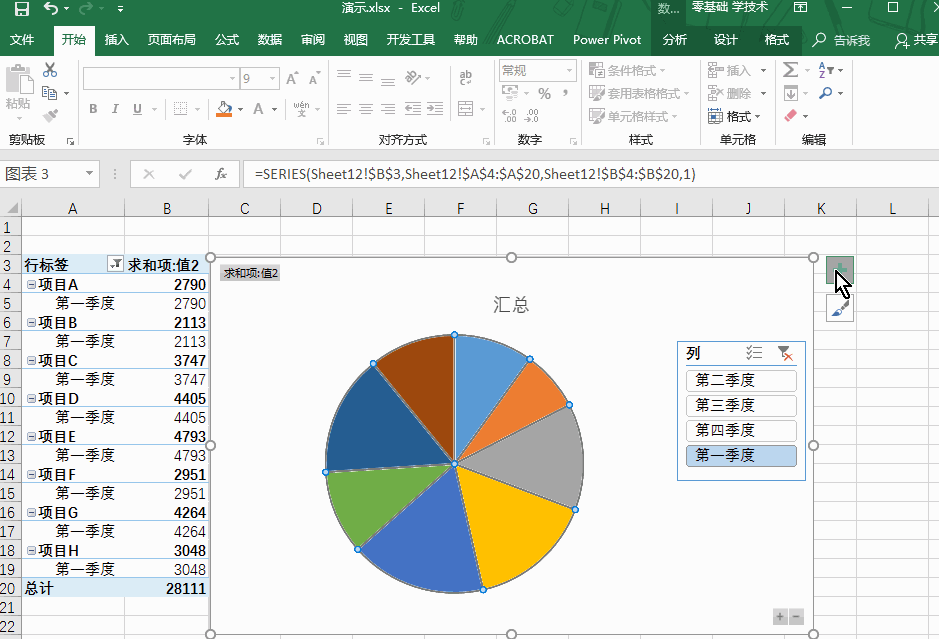Click the Insert Function fx icon
This screenshot has height=639, width=939.
tap(221, 174)
